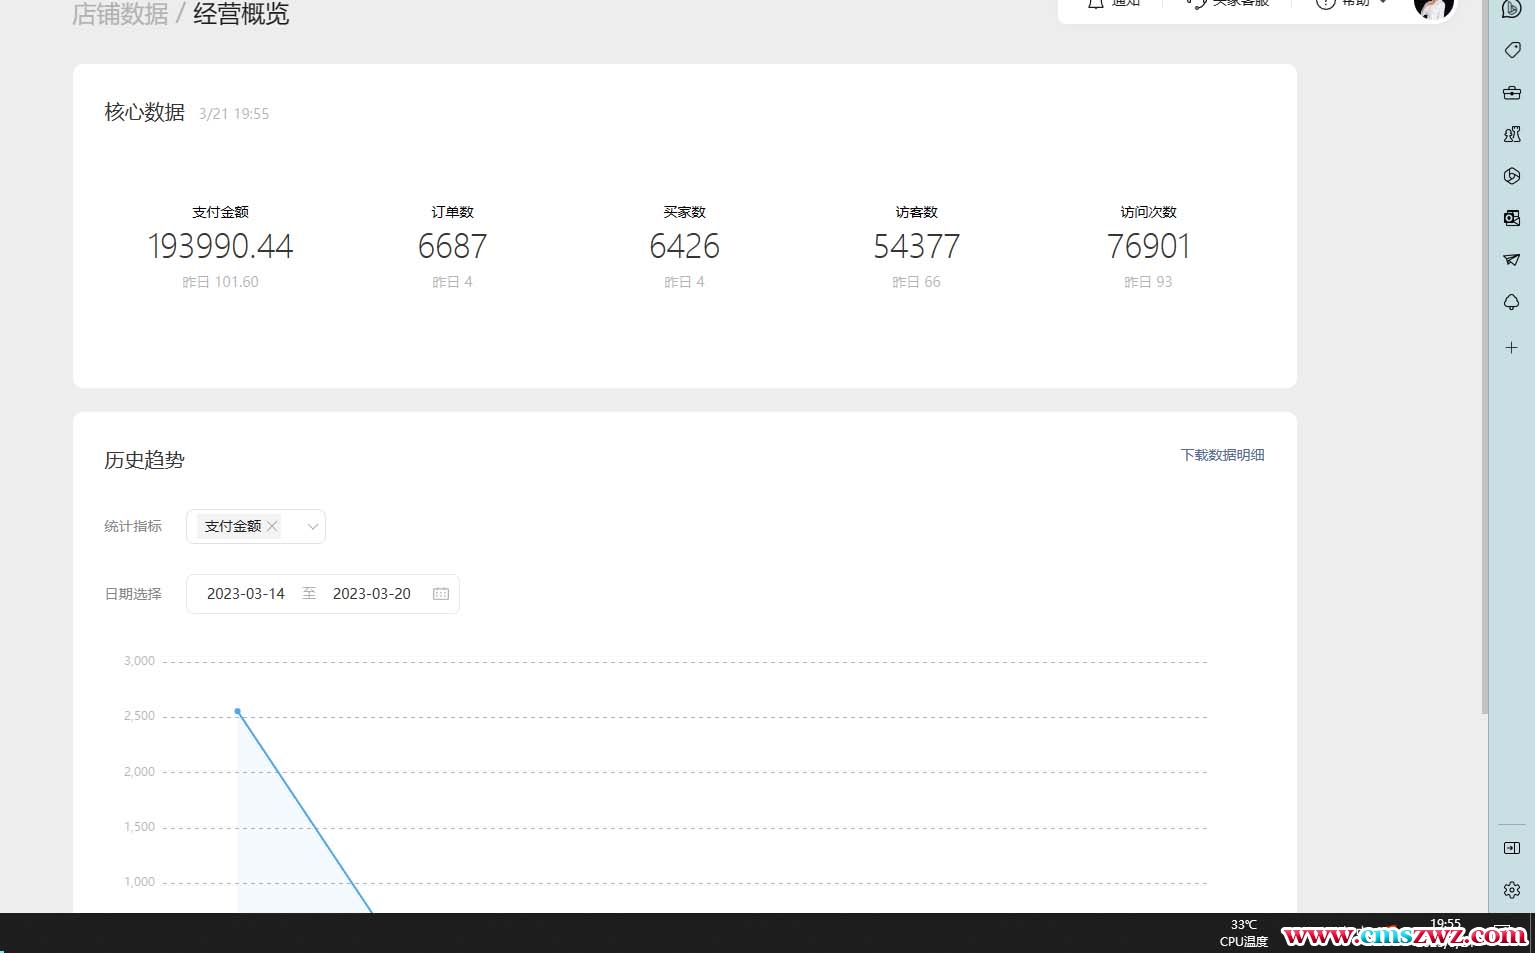
Task: Open the Games chess-piece sidebar icon
Action: click(x=1512, y=134)
